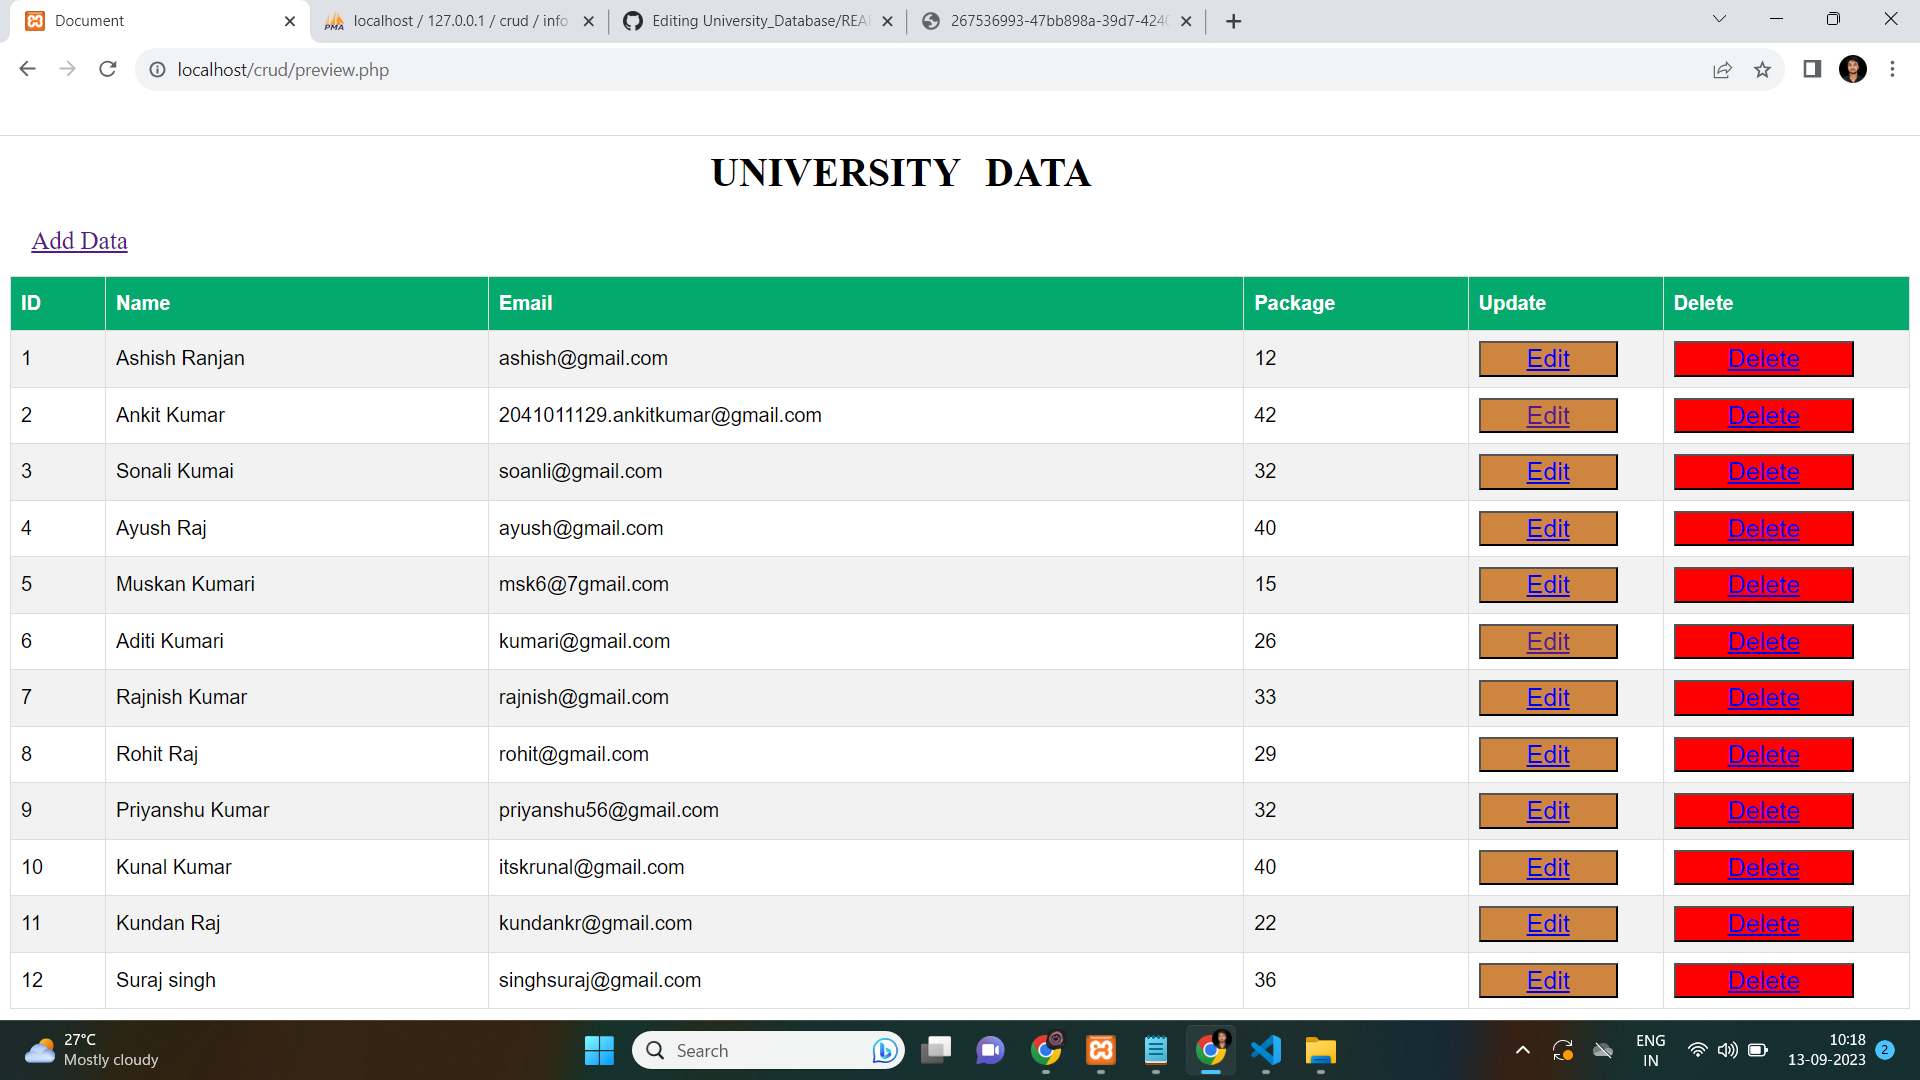Open the Chrome three-dot menu
Image resolution: width=1920 pixels, height=1080 pixels.
pos(1893,69)
